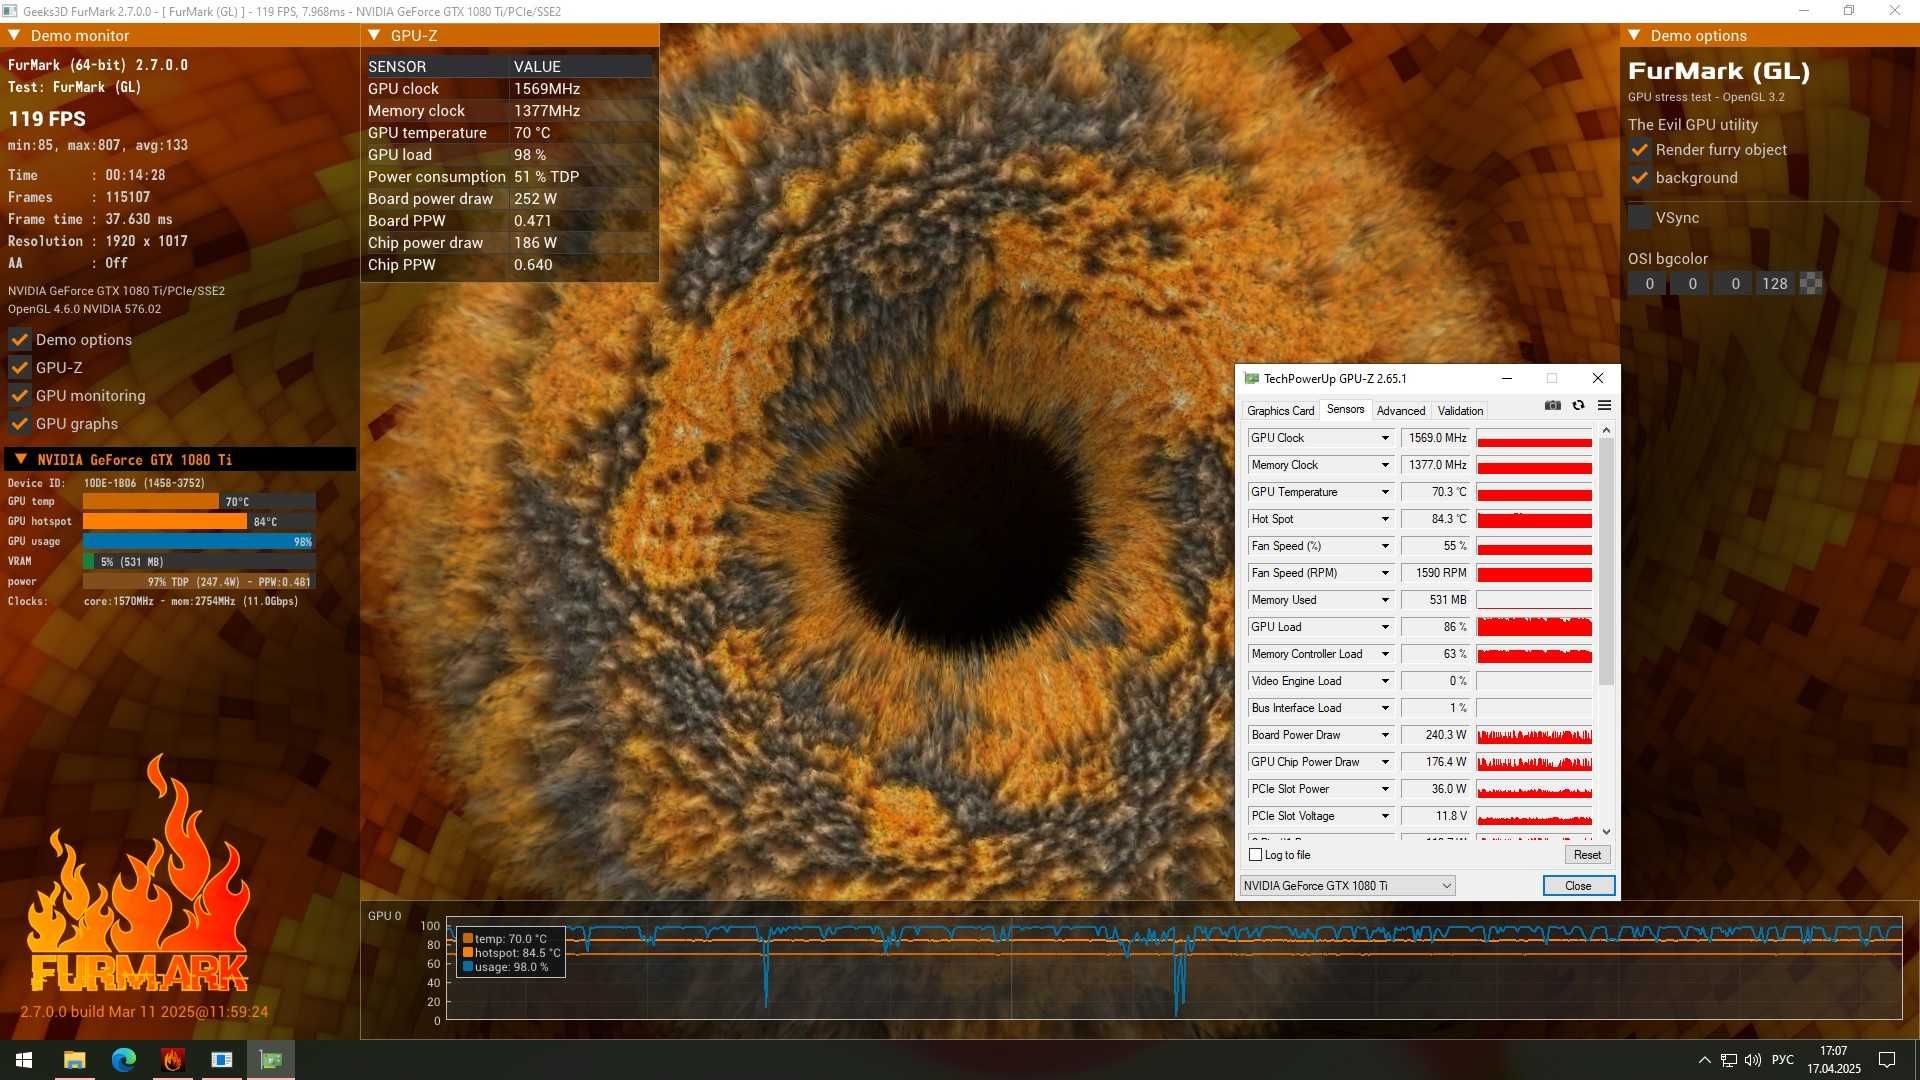Toggle the GPU graphs checkbox
The height and width of the screenshot is (1080, 1920).
coord(19,424)
